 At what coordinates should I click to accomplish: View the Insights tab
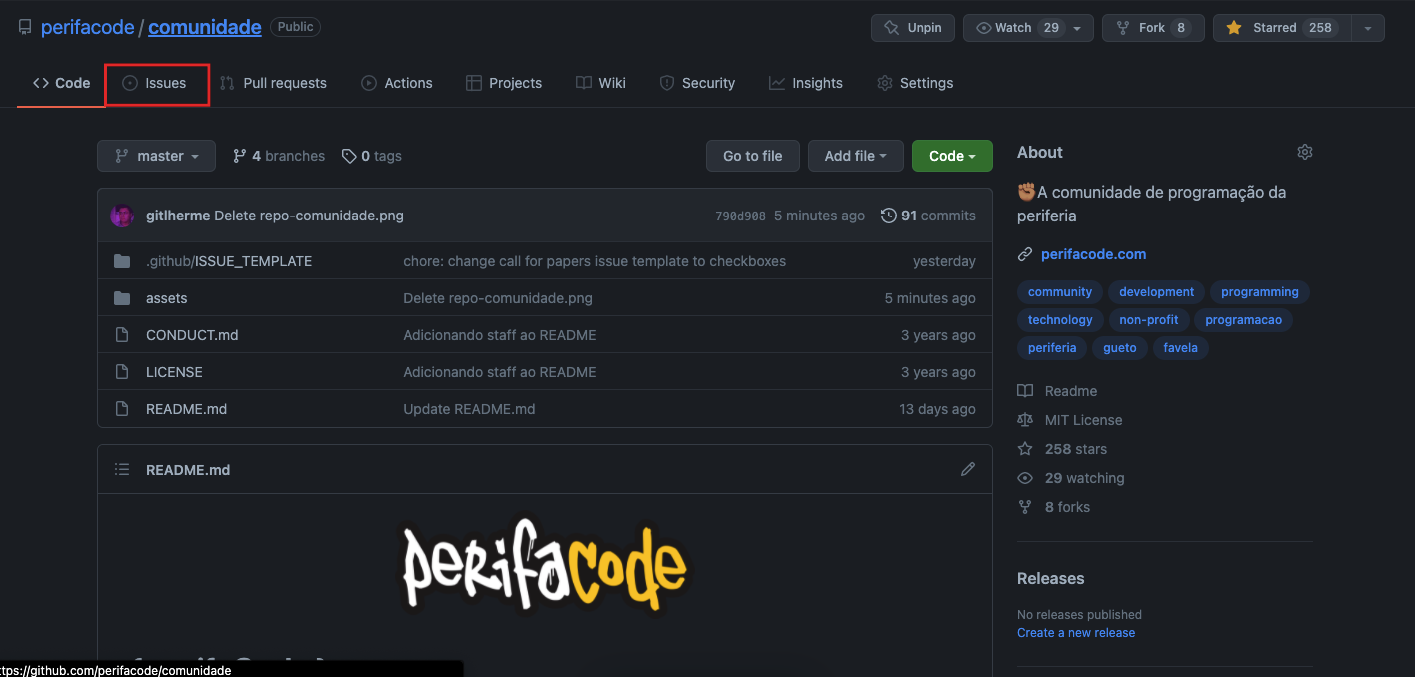tap(806, 83)
